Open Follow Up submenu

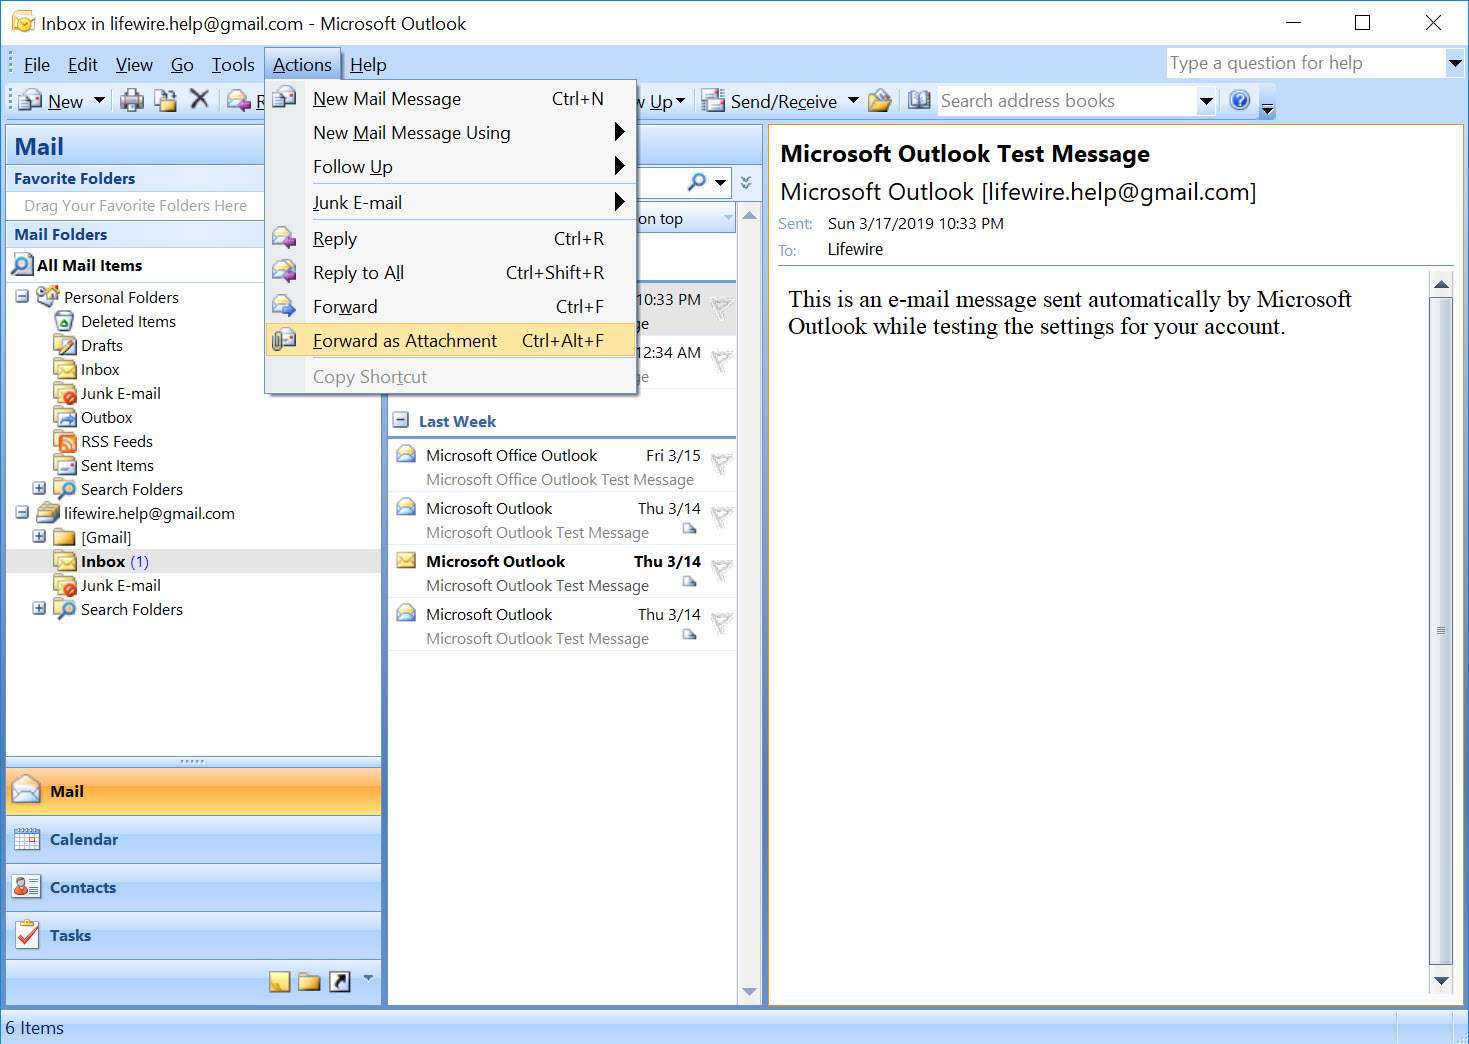point(451,167)
